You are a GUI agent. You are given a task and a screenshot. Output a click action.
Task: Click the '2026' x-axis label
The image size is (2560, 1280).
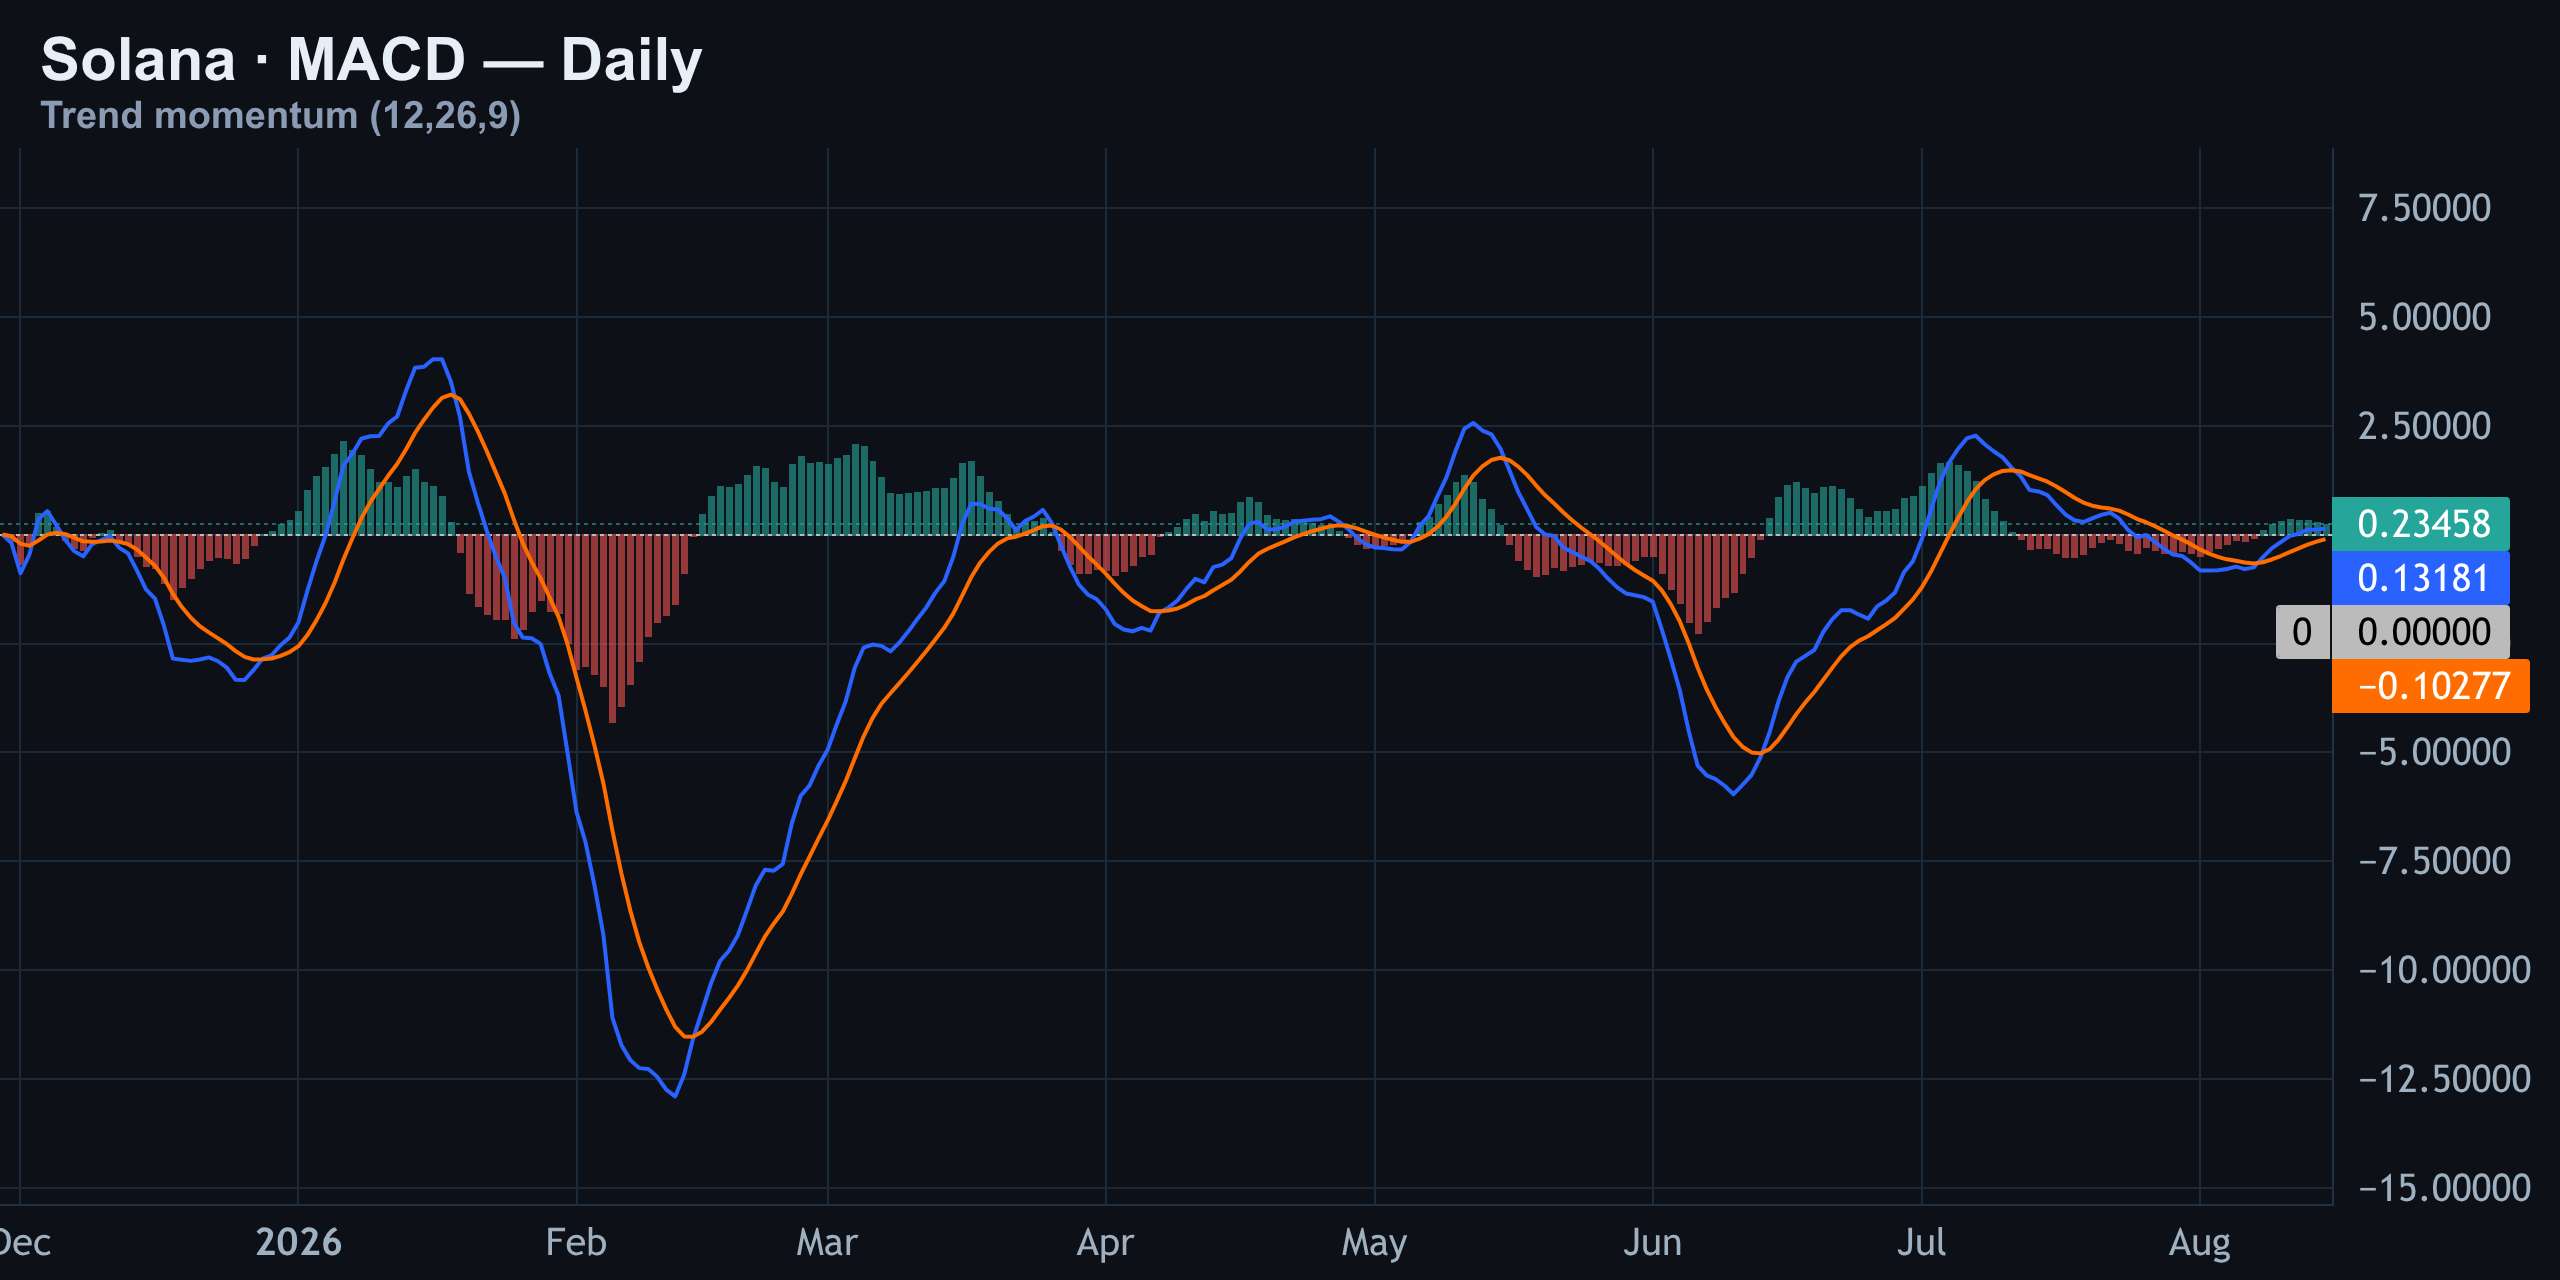[x=298, y=1242]
